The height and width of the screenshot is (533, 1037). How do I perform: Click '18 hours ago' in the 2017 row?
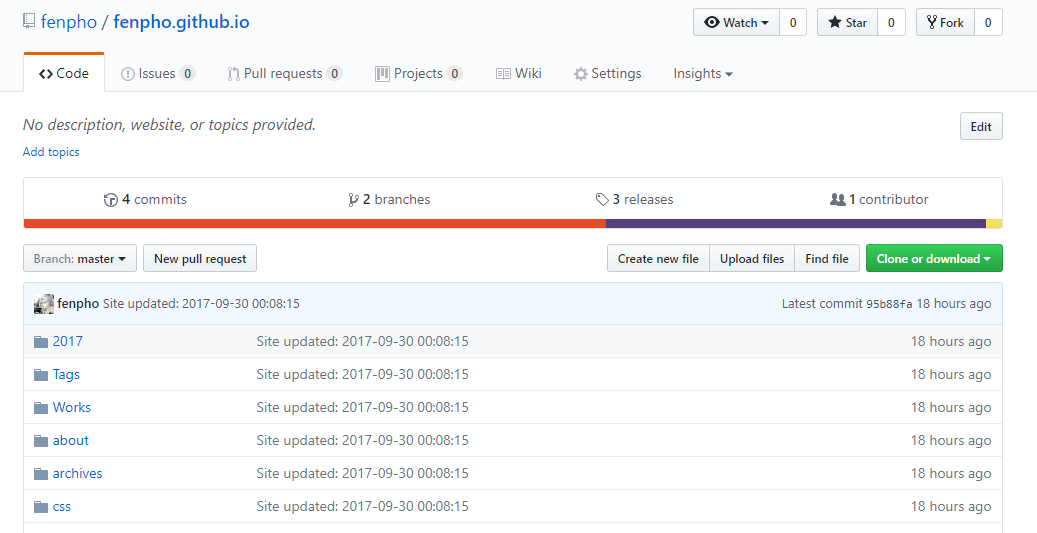coord(950,341)
